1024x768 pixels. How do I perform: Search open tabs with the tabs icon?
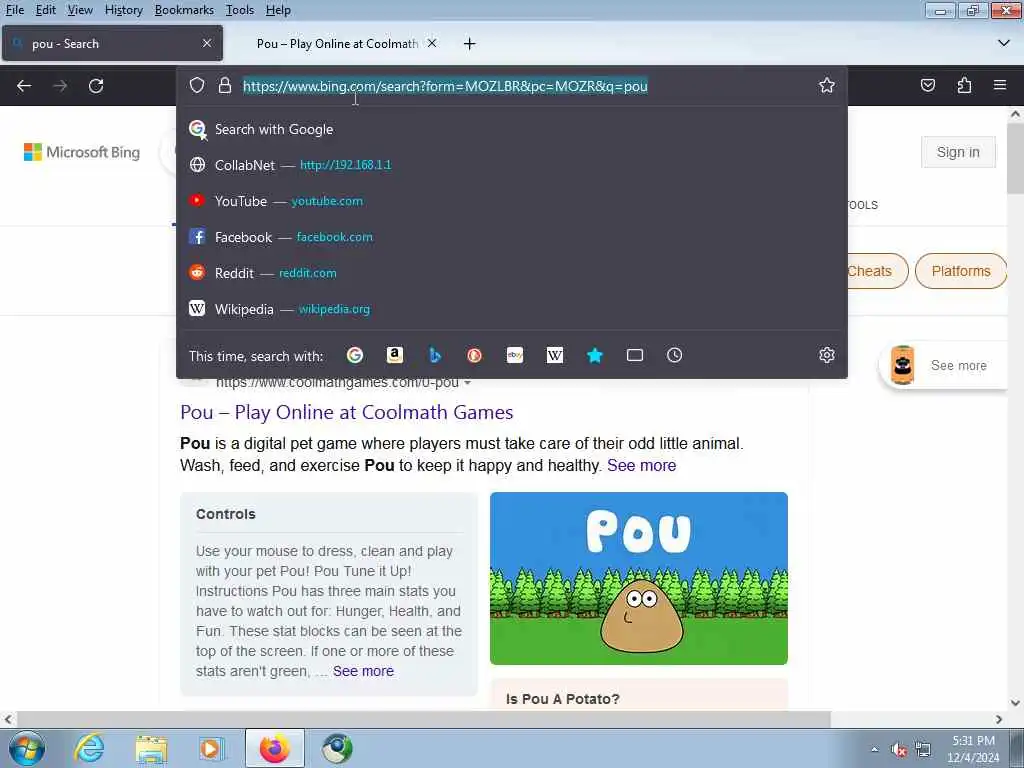click(x=635, y=355)
